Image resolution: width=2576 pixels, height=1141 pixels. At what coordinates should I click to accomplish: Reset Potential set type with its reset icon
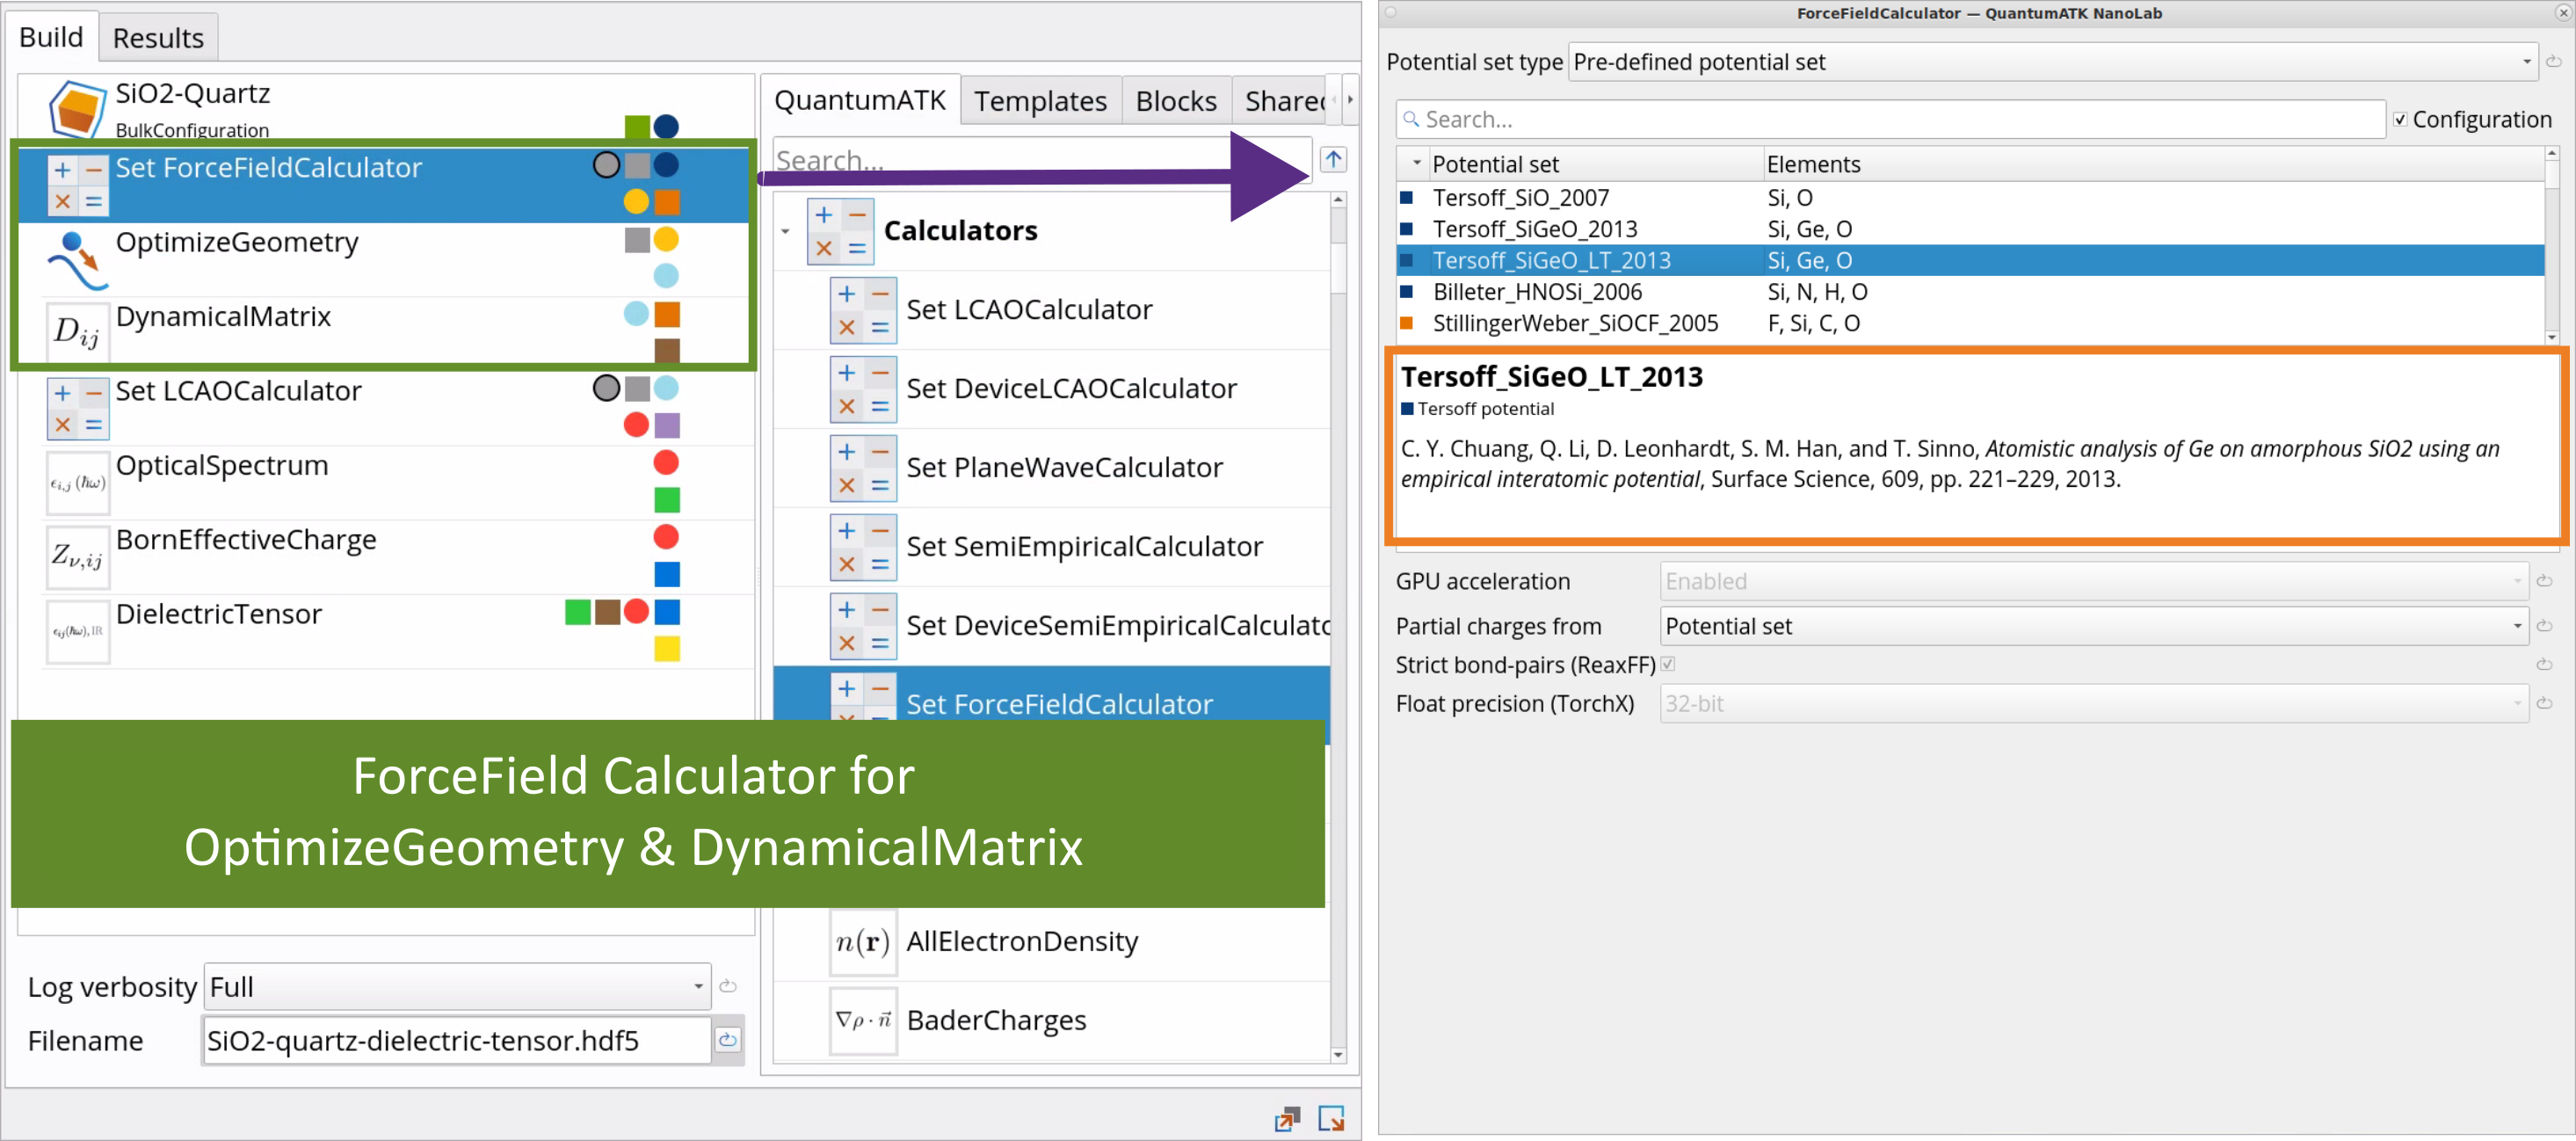pyautogui.click(x=2553, y=62)
